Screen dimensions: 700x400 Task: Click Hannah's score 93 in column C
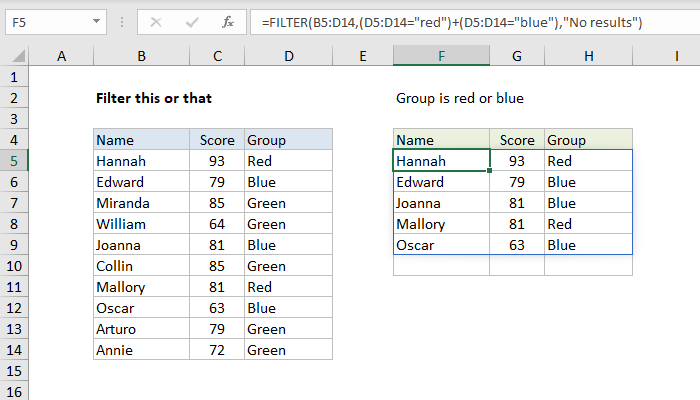pos(217,161)
